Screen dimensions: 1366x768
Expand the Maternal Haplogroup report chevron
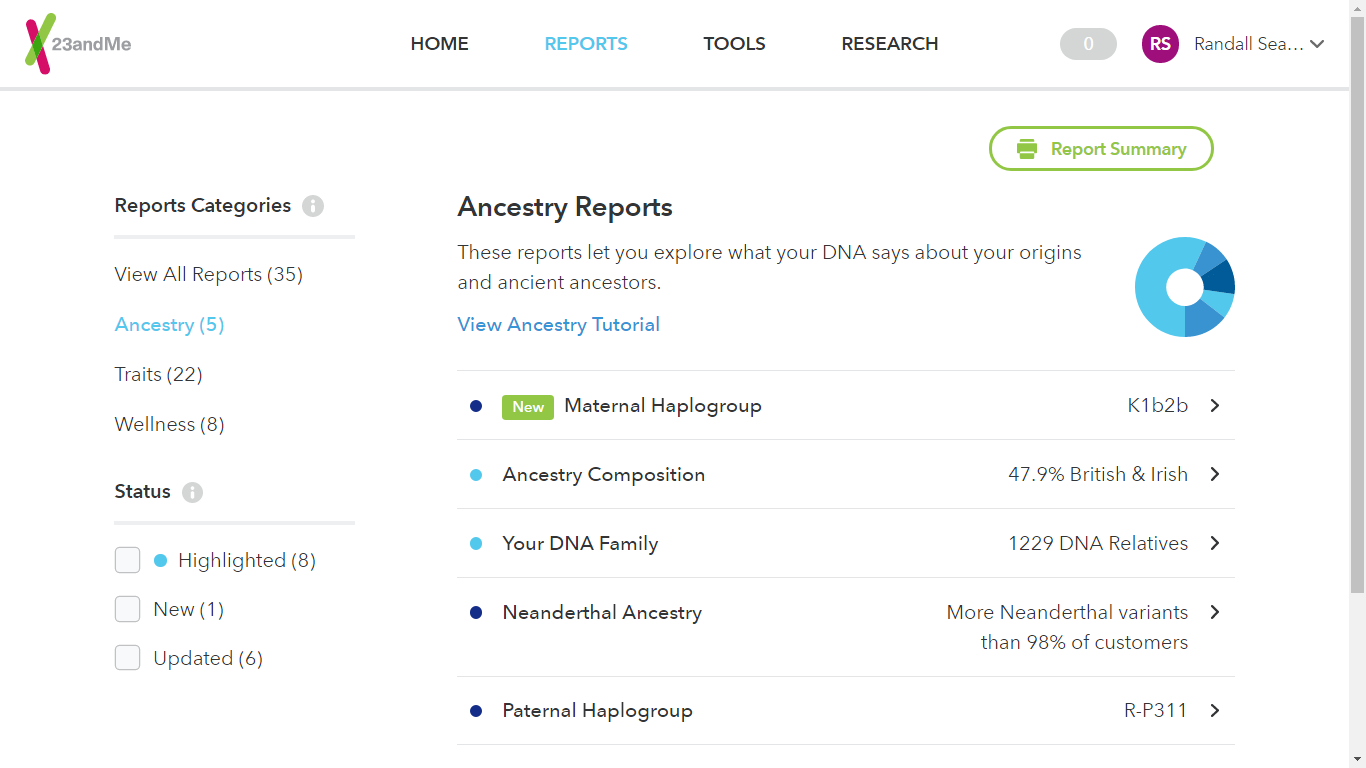click(1215, 406)
